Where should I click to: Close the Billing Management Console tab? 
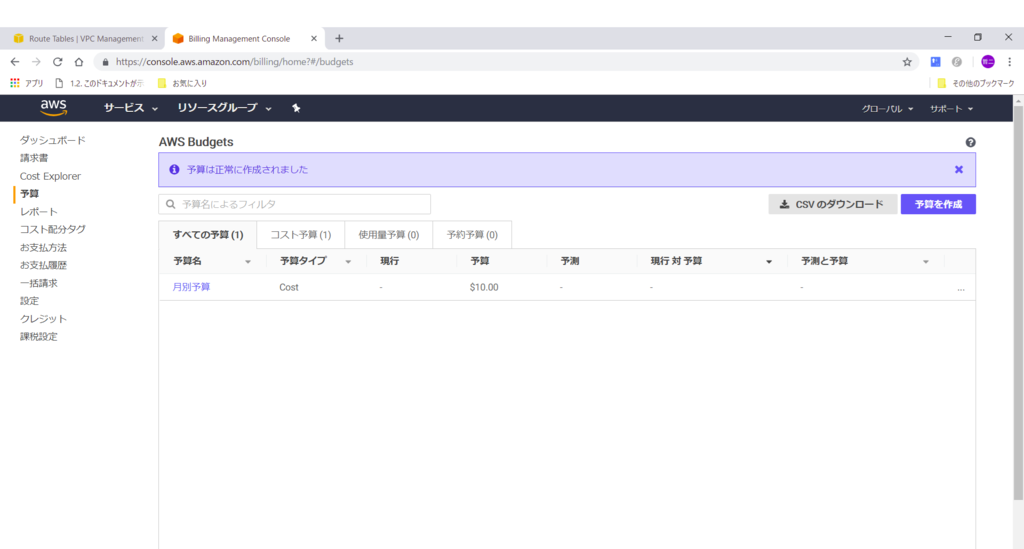pos(314,39)
